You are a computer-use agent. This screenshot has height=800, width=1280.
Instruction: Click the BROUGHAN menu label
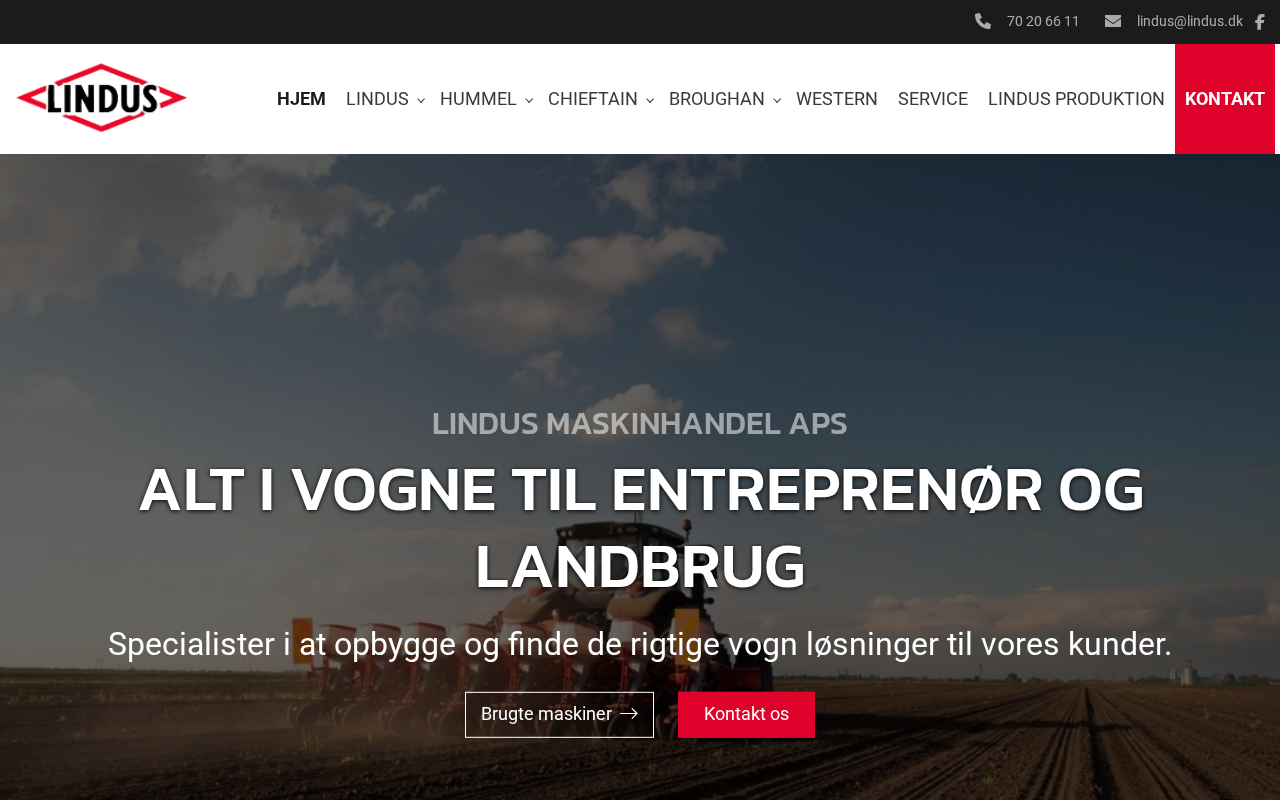coord(717,99)
